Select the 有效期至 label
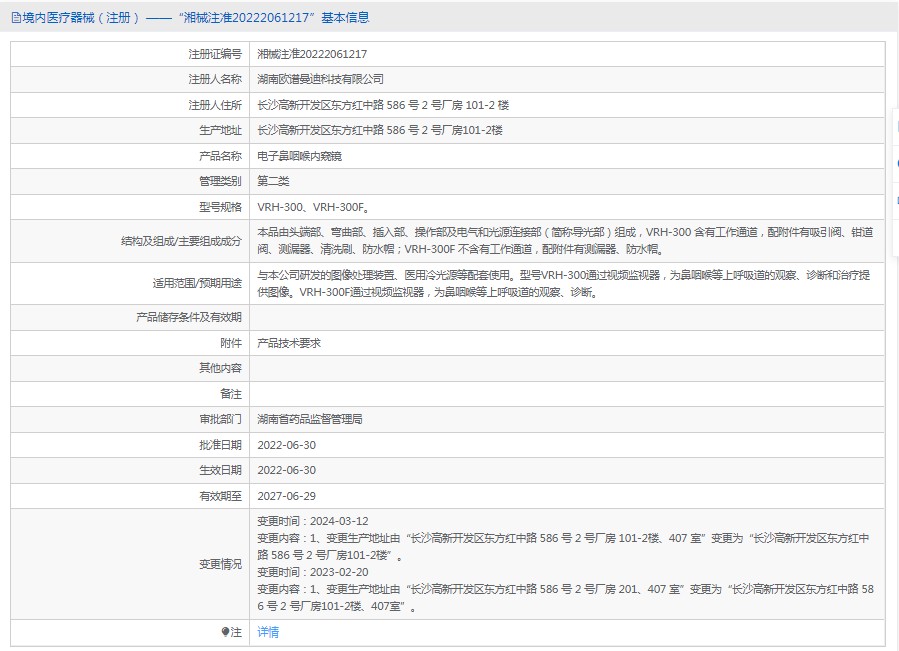This screenshot has height=651, width=899. click(220, 496)
